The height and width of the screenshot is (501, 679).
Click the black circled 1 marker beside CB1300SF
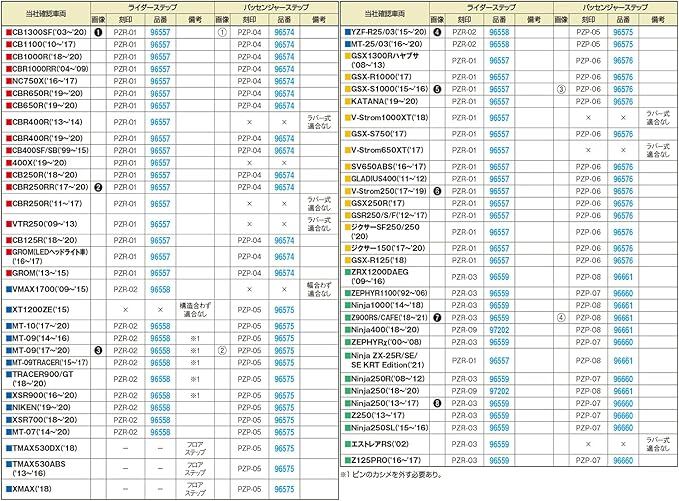point(98,32)
